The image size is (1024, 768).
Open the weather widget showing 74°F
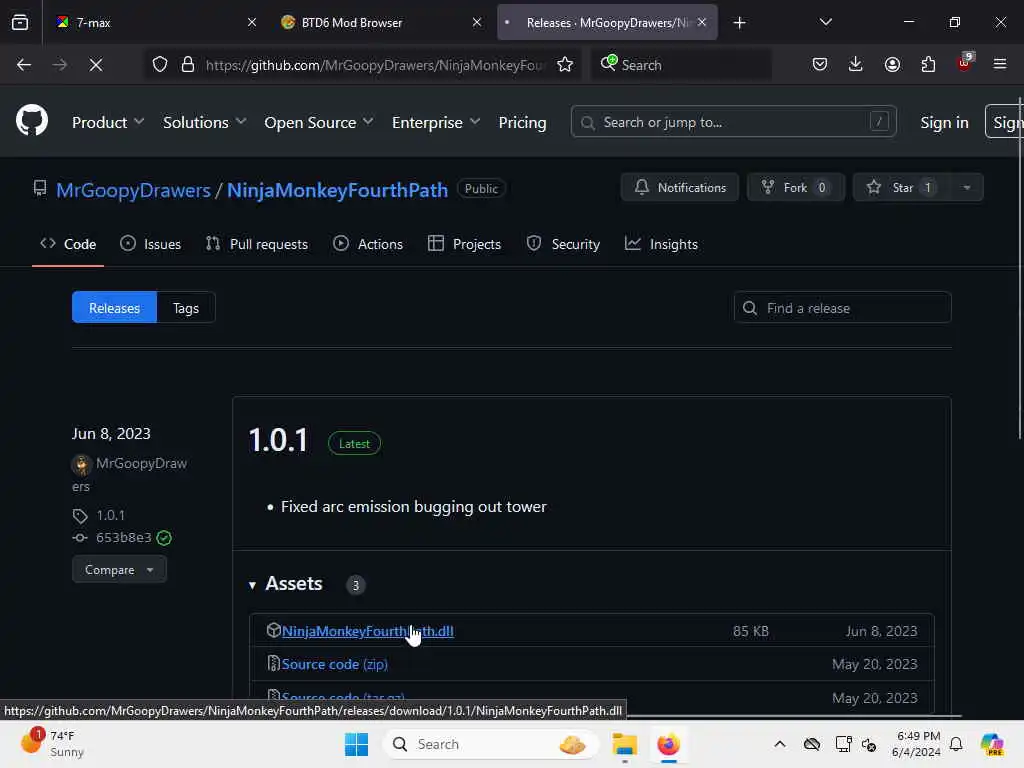pos(52,743)
